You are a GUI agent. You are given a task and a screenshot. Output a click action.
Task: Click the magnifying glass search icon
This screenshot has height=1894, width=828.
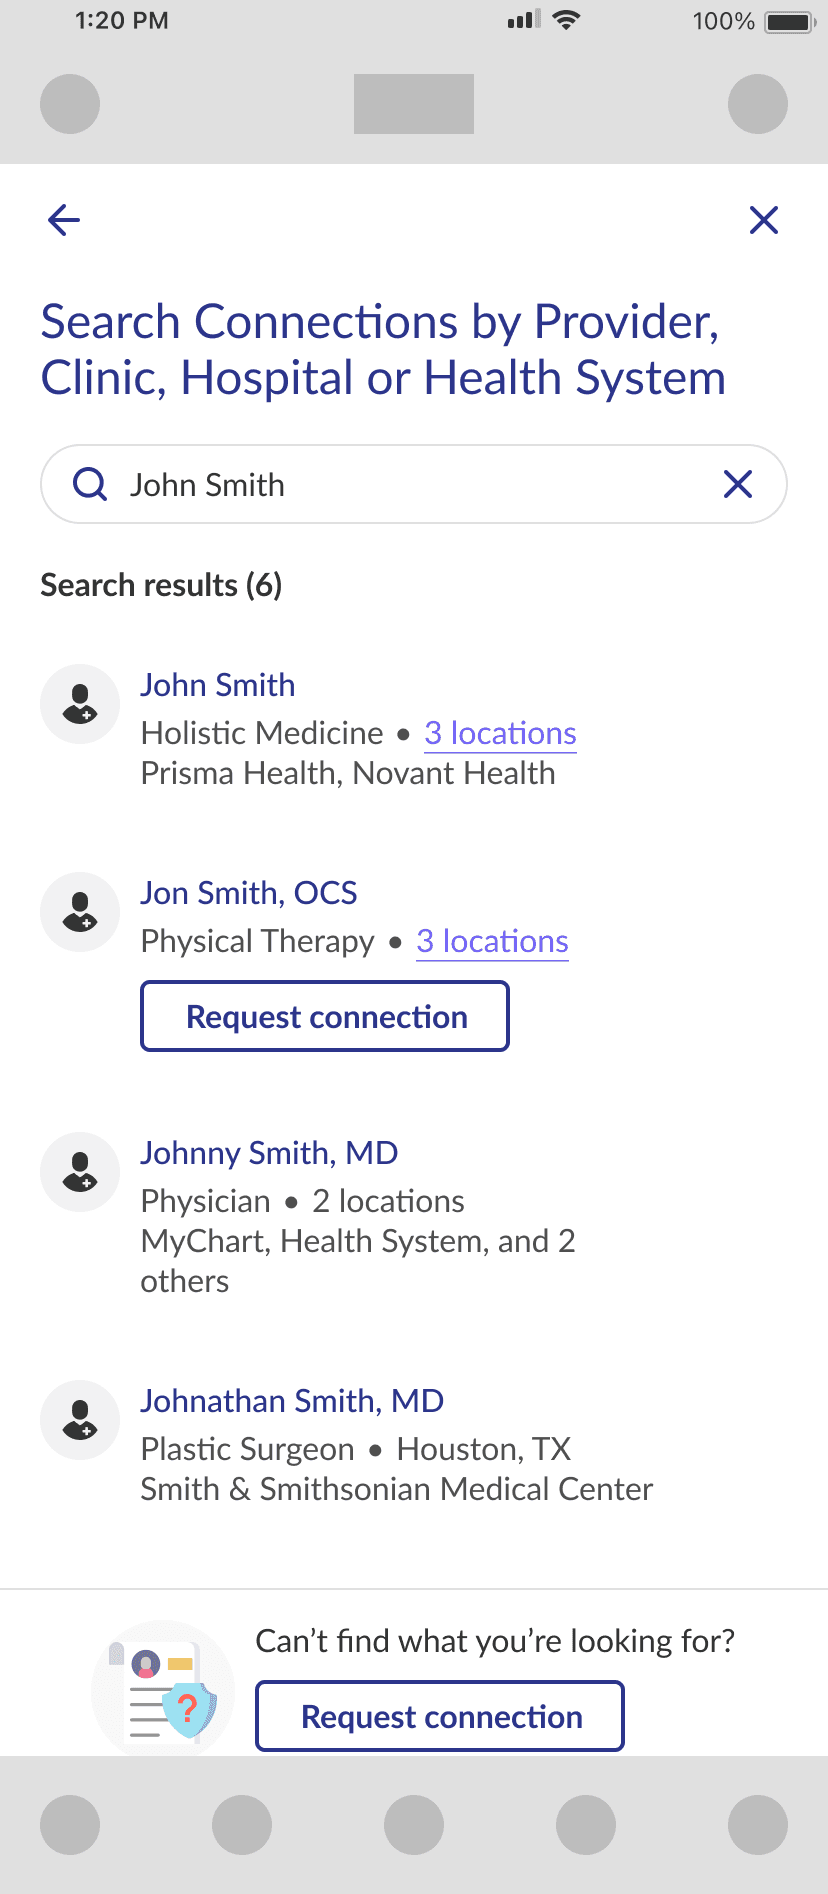click(x=90, y=484)
